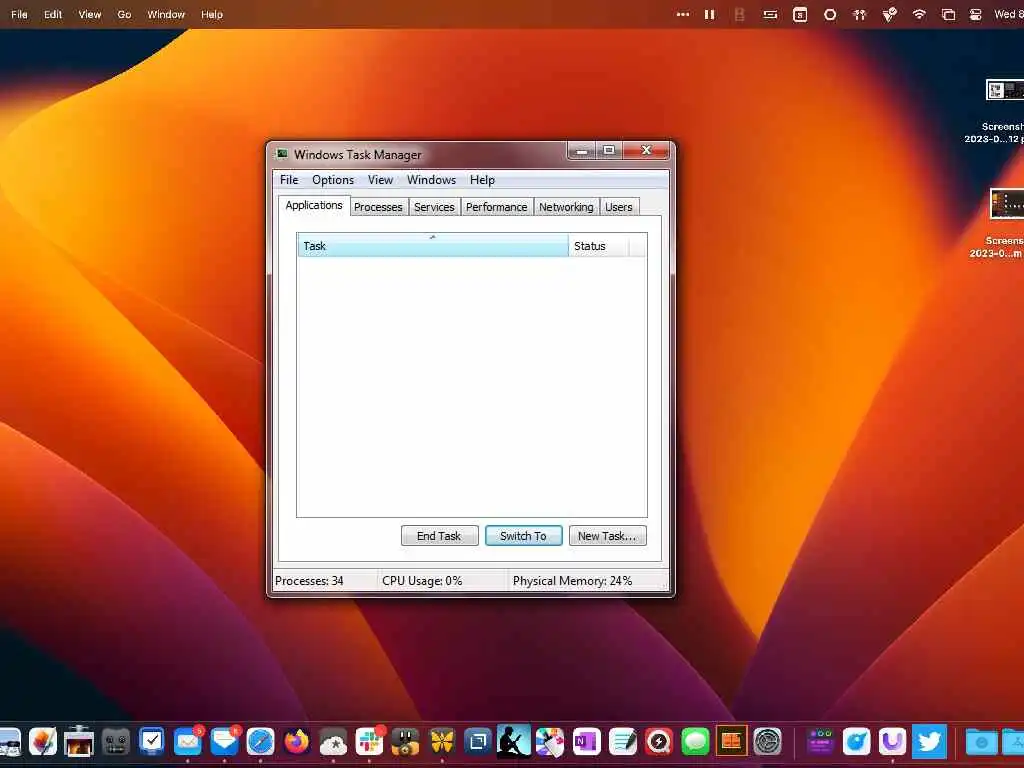Image resolution: width=1024 pixels, height=768 pixels.
Task: Click the Switch To button
Action: [x=524, y=536]
